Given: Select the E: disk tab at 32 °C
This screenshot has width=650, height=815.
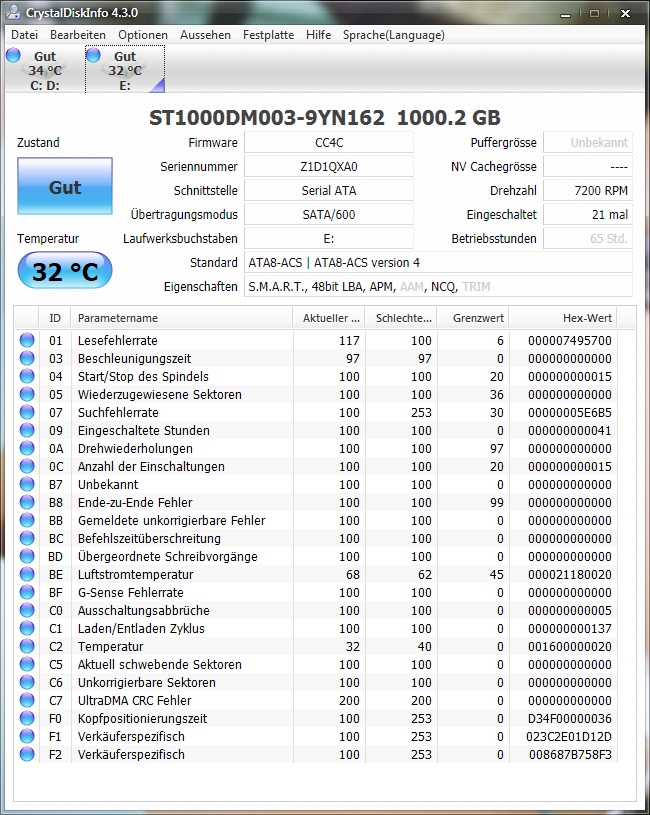Looking at the screenshot, I should tap(125, 70).
